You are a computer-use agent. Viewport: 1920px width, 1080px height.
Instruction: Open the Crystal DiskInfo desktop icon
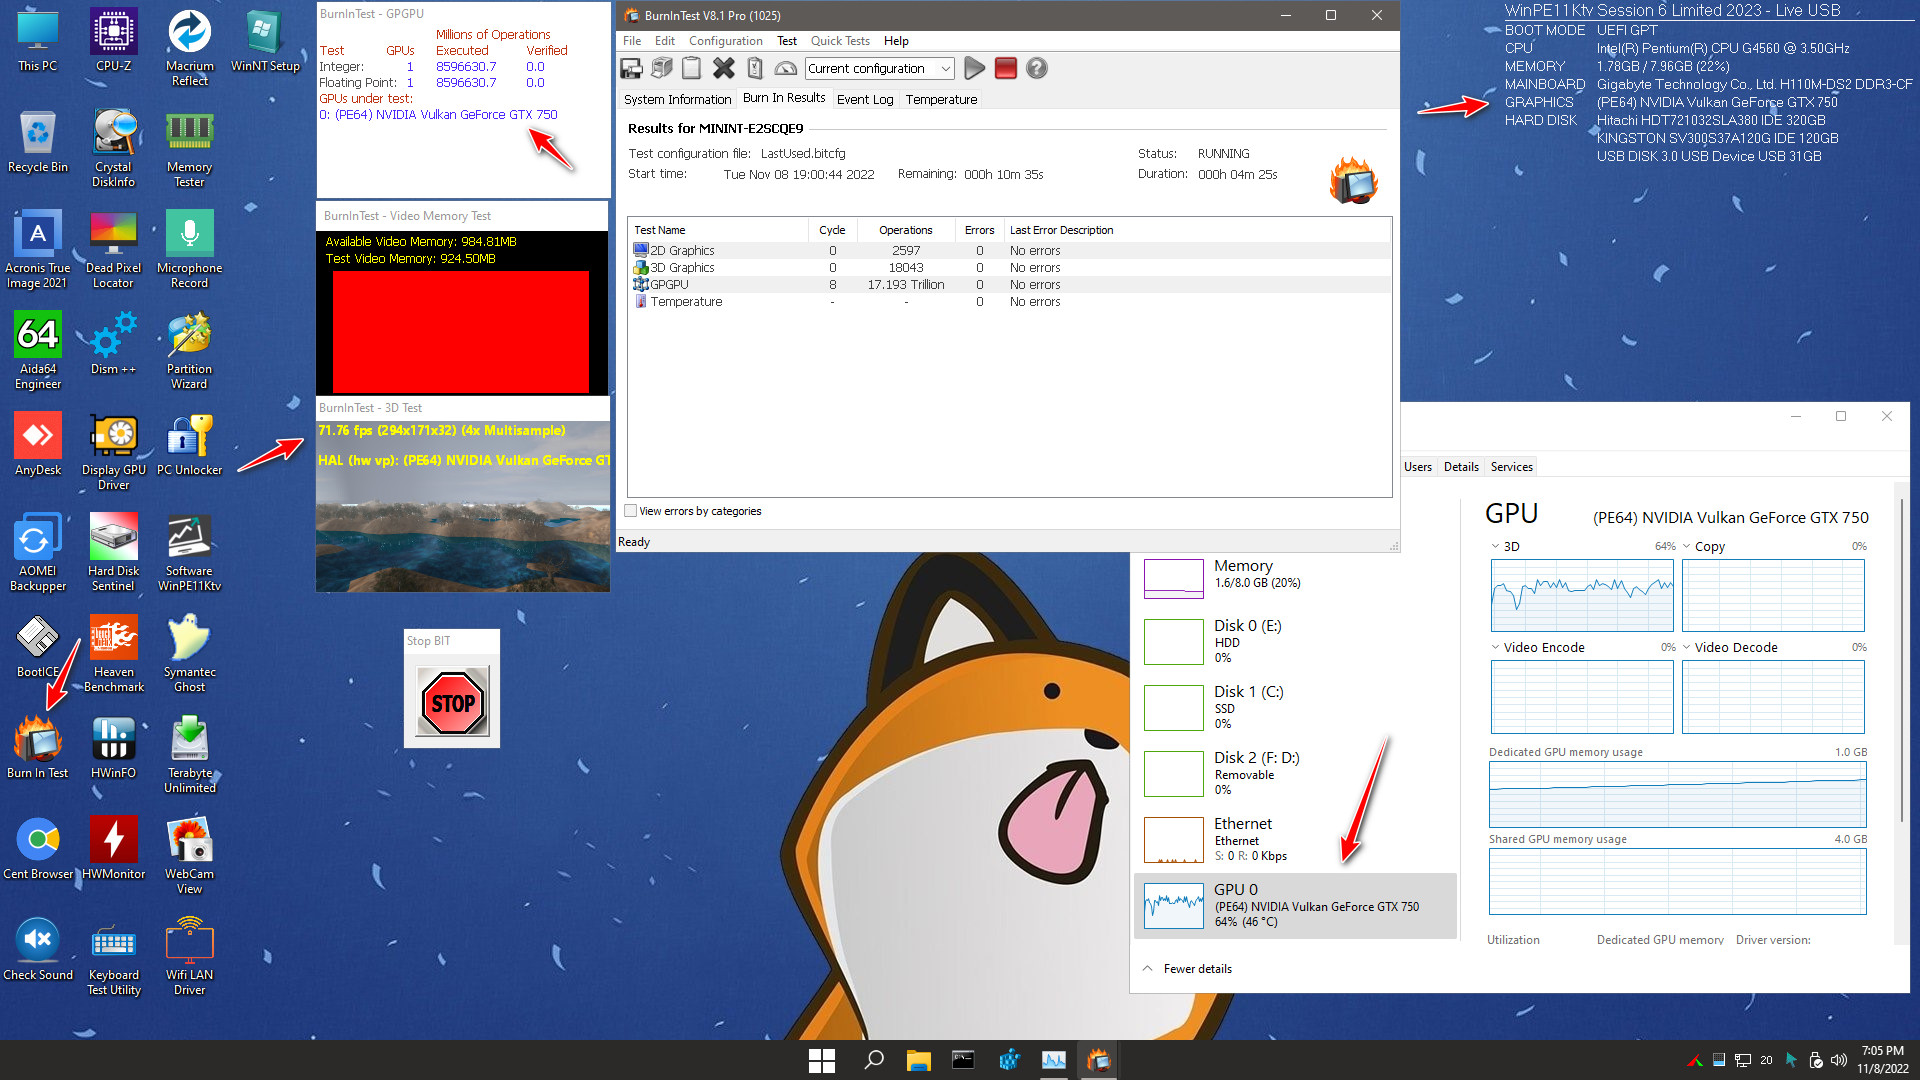click(x=113, y=149)
